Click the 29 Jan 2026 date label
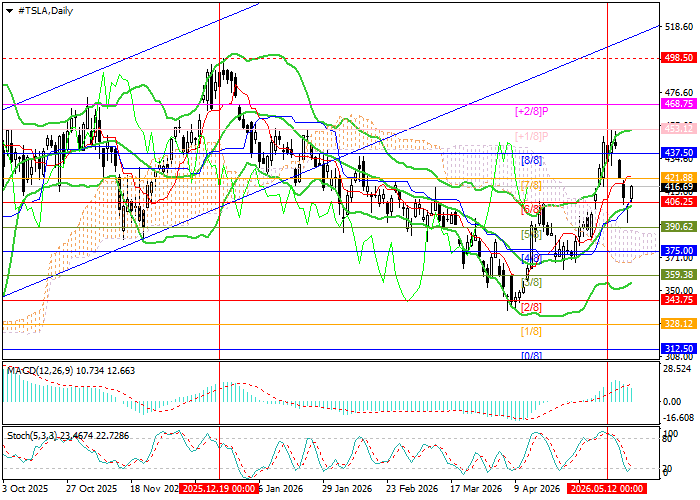 347,488
